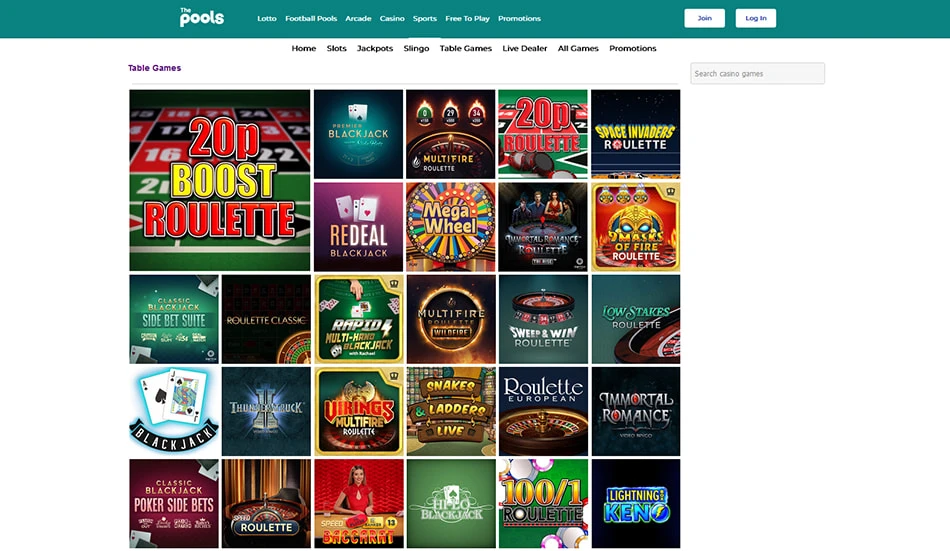Open Snakes & Ladders Live tile
This screenshot has height=551, width=950.
click(x=451, y=411)
